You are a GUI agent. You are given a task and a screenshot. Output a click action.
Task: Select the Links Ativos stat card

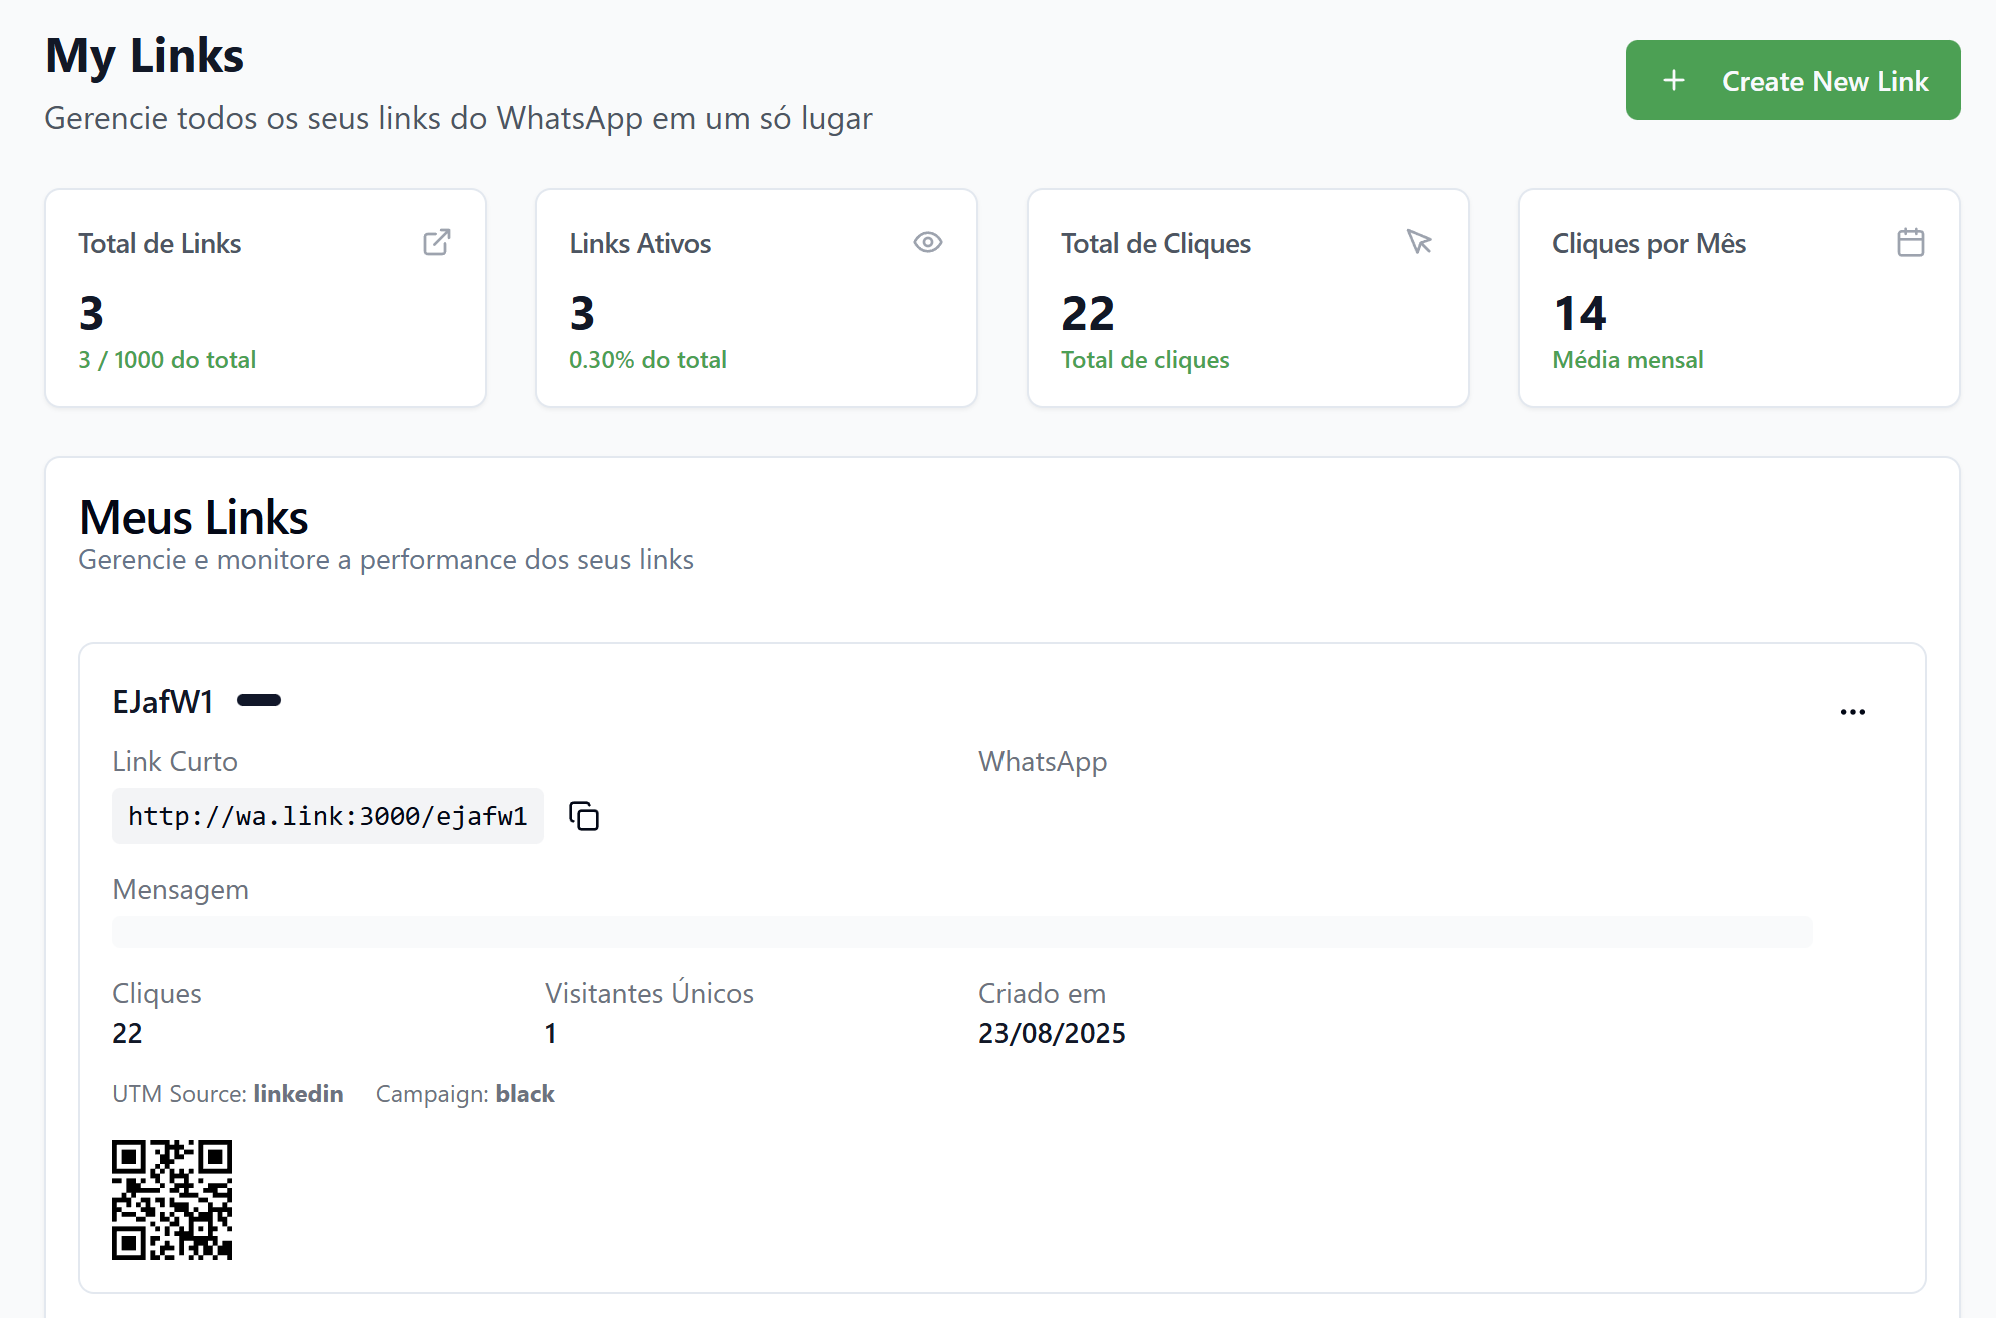click(756, 298)
